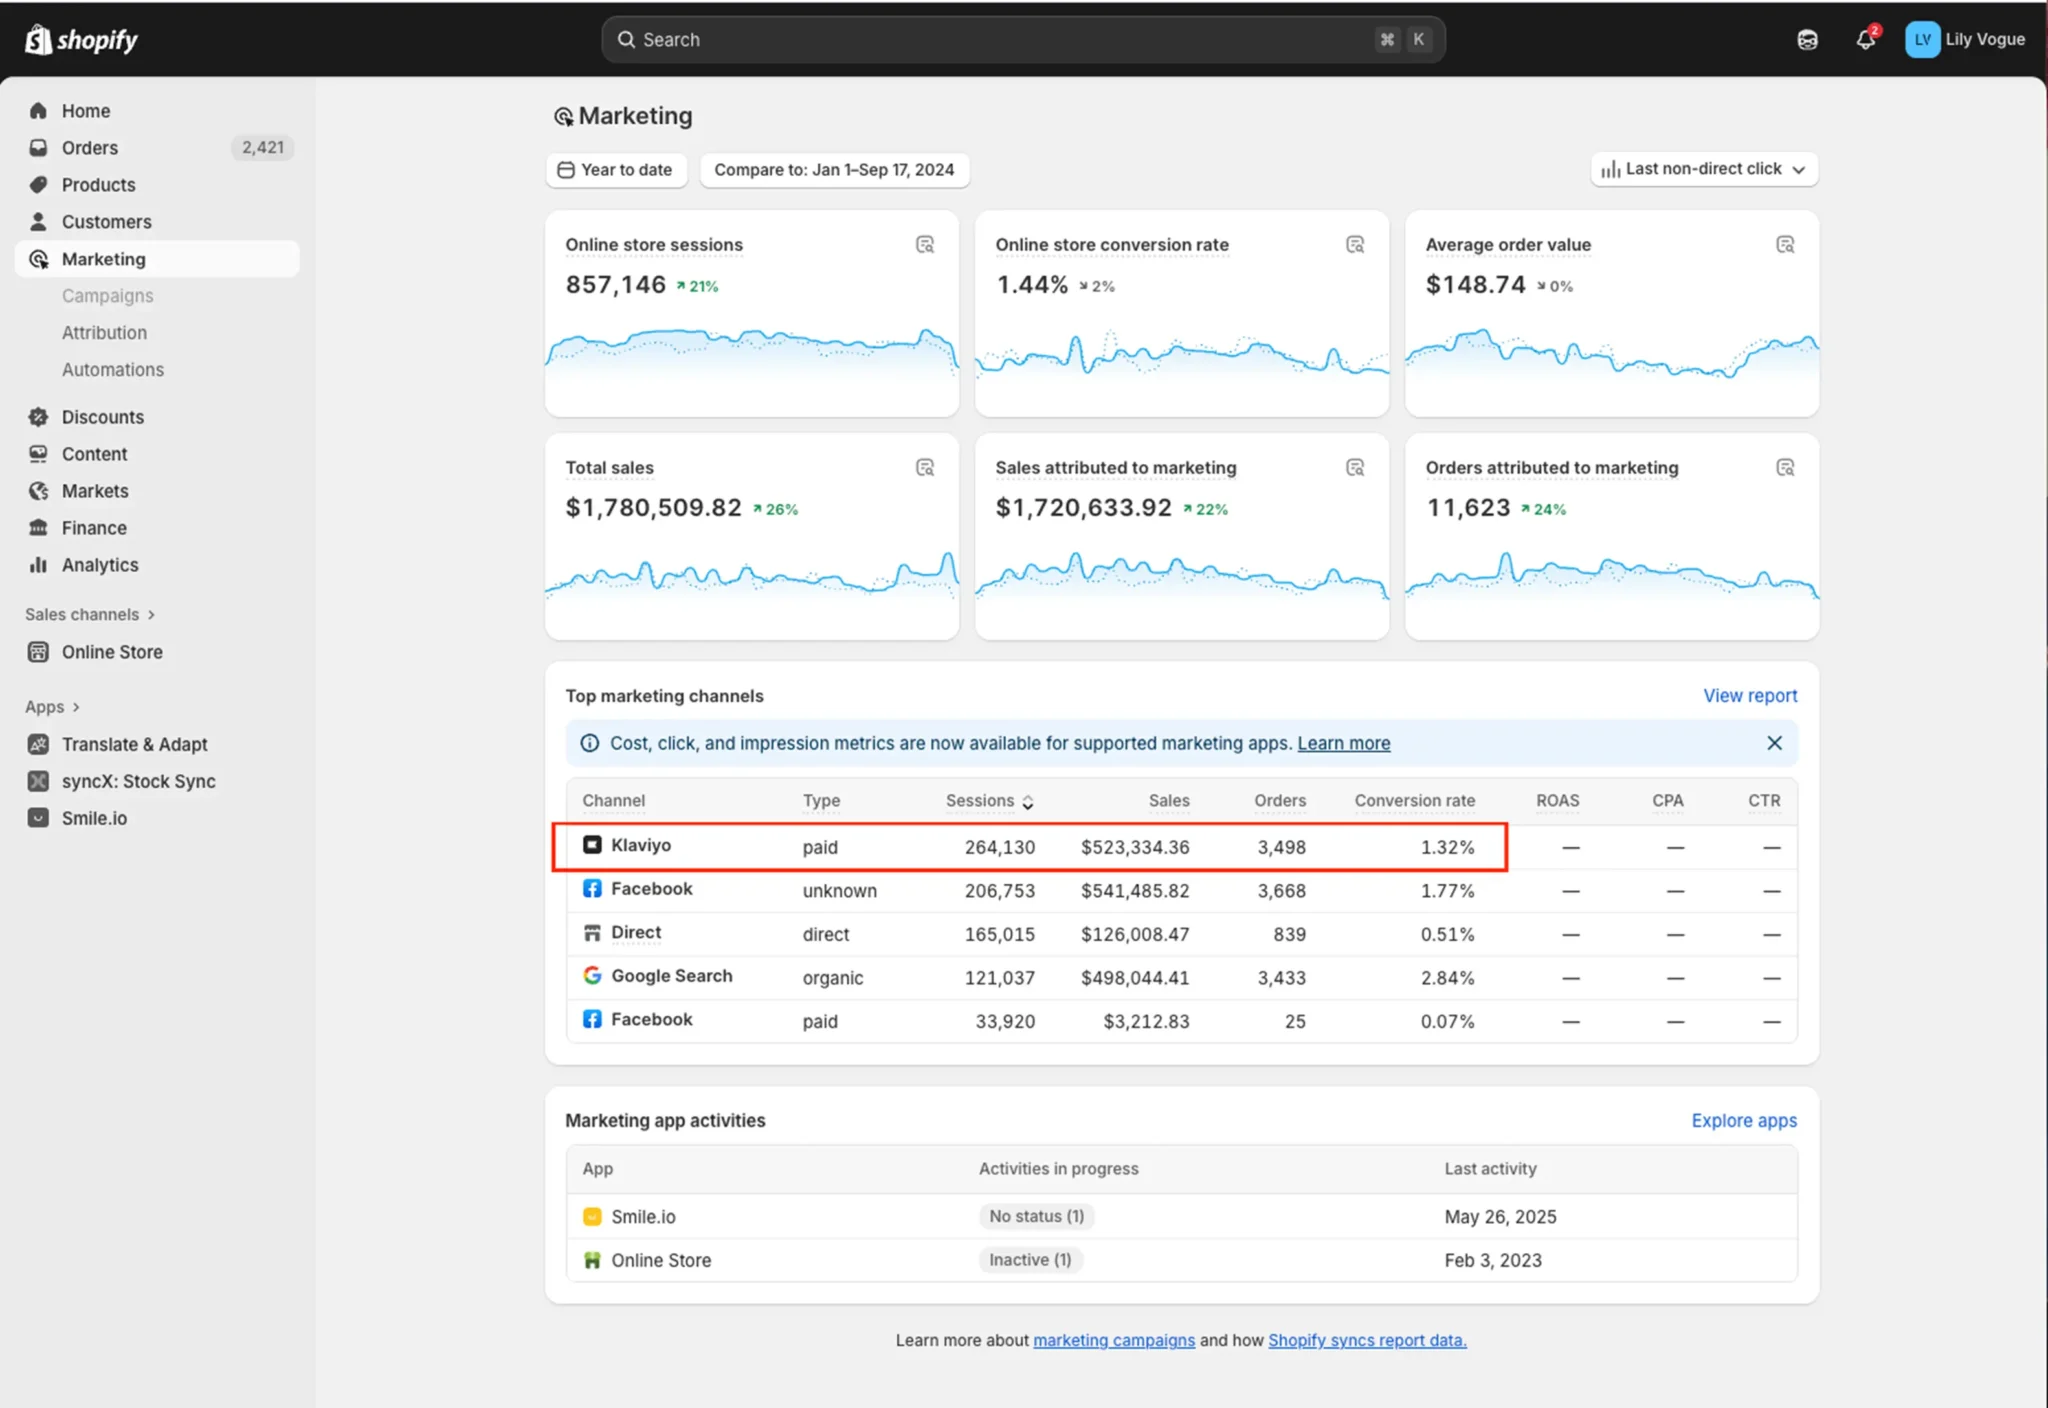This screenshot has width=2048, height=1408.
Task: Open the Sidekick assistant icon in top bar
Action: pyautogui.click(x=1807, y=40)
